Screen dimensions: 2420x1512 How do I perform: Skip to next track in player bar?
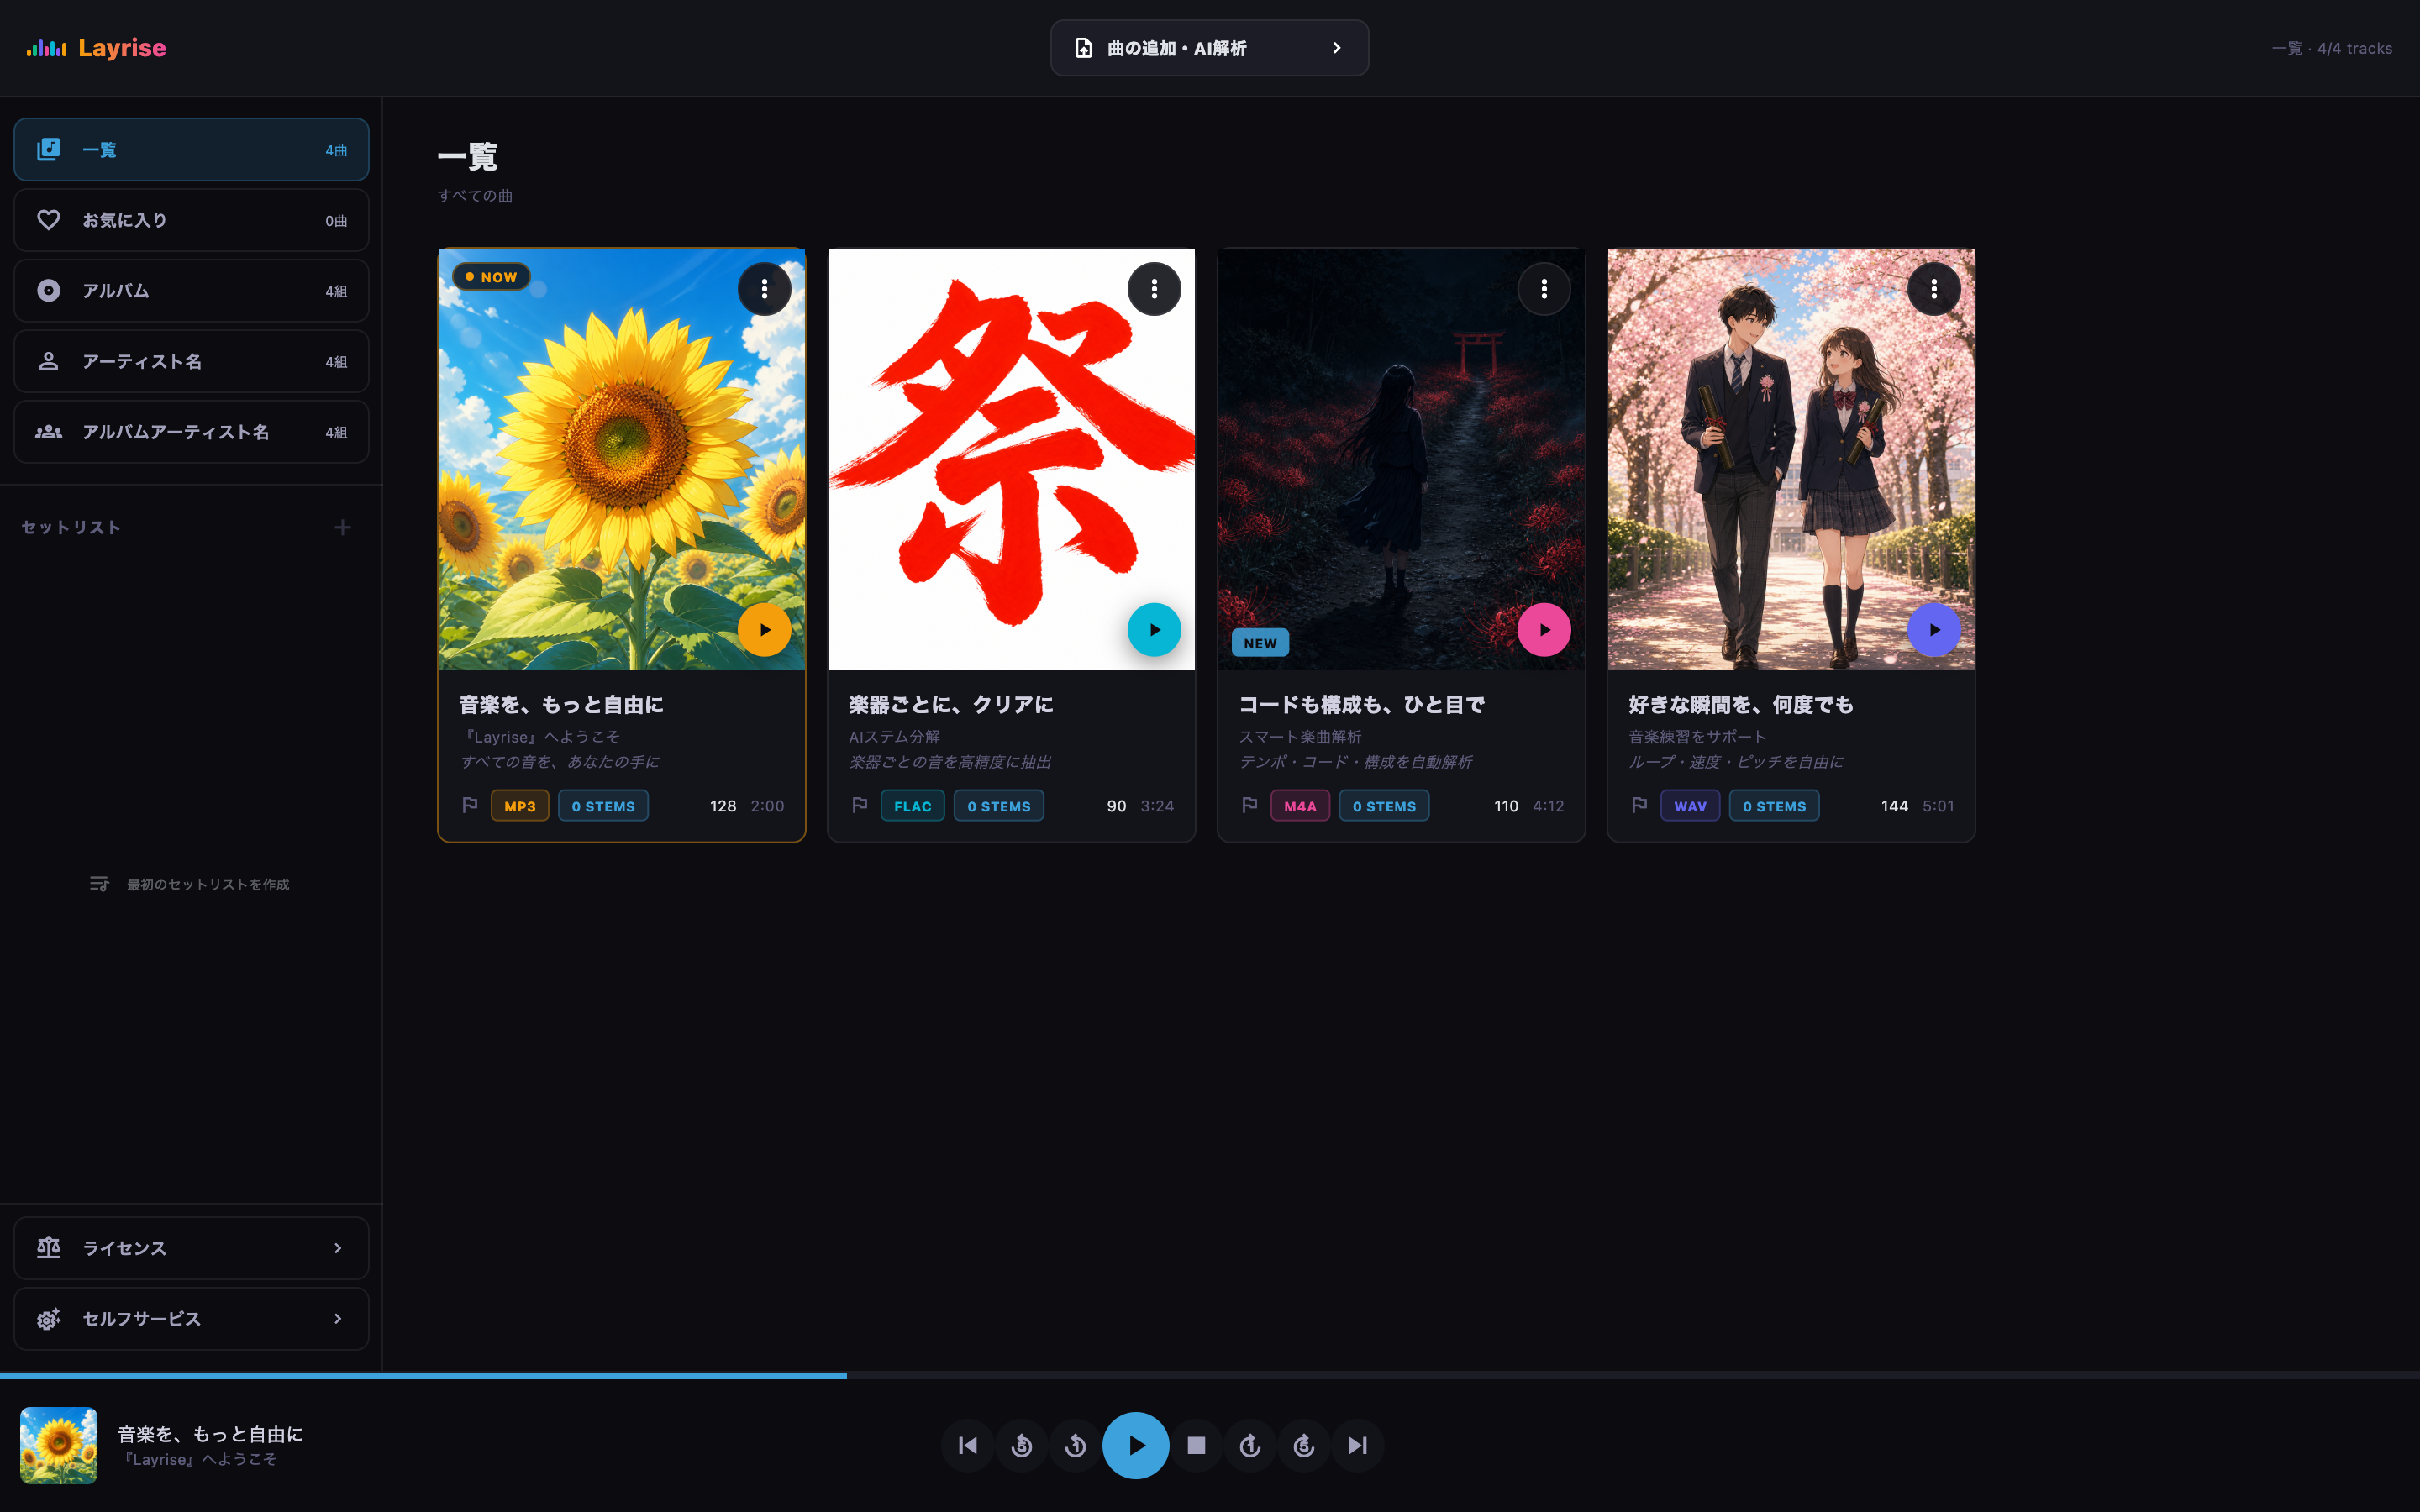click(x=1358, y=1445)
